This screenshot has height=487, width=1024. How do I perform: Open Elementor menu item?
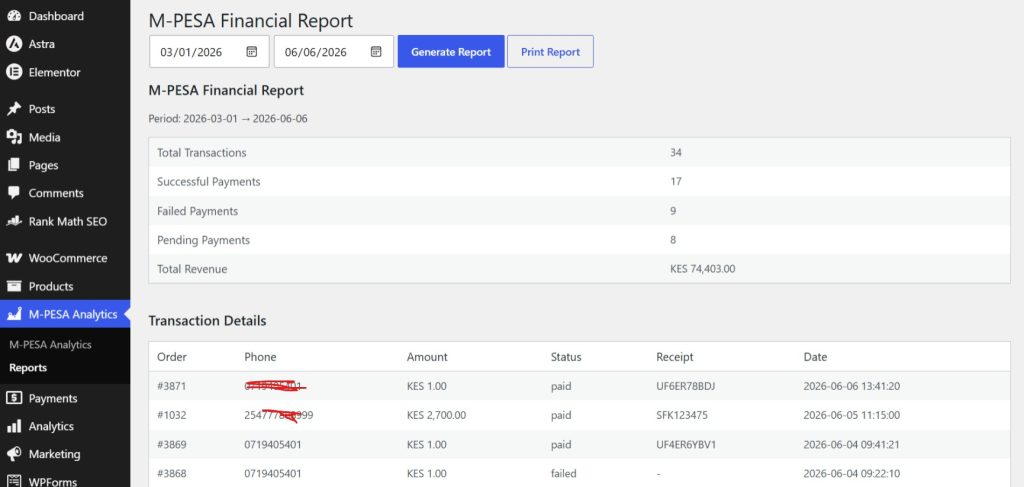point(55,72)
